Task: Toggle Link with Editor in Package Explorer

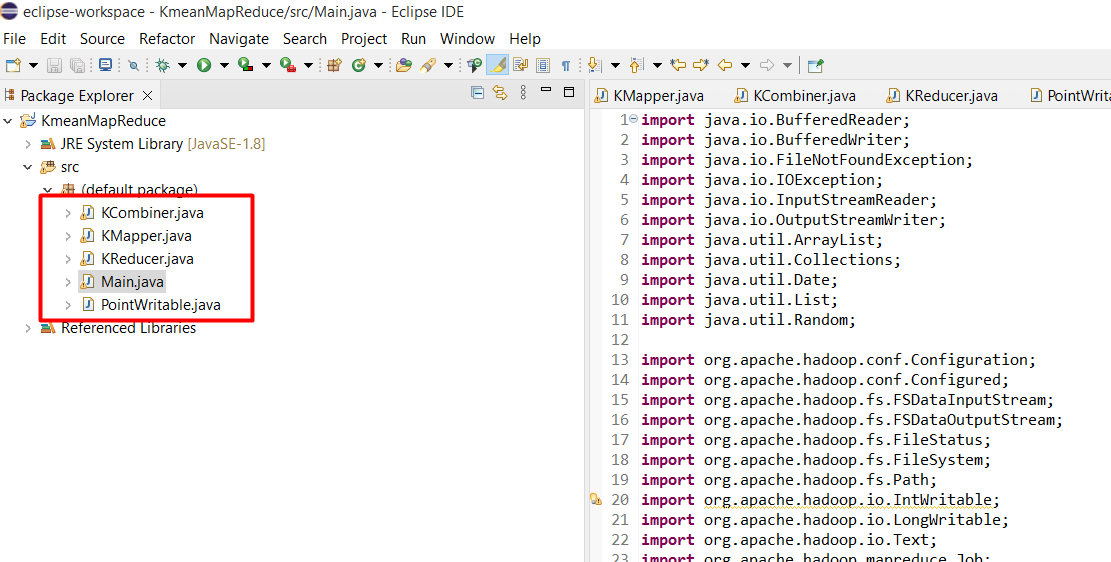Action: (x=499, y=94)
